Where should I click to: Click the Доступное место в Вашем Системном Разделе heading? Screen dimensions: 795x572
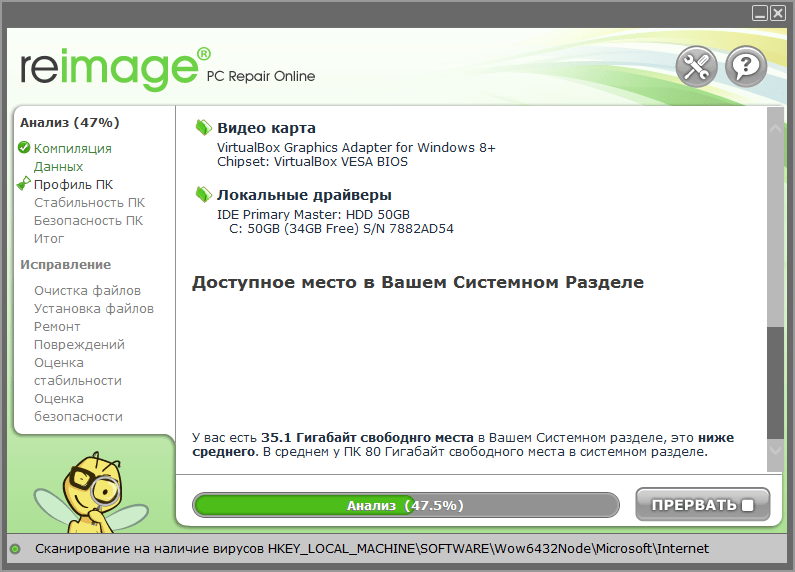tap(418, 282)
